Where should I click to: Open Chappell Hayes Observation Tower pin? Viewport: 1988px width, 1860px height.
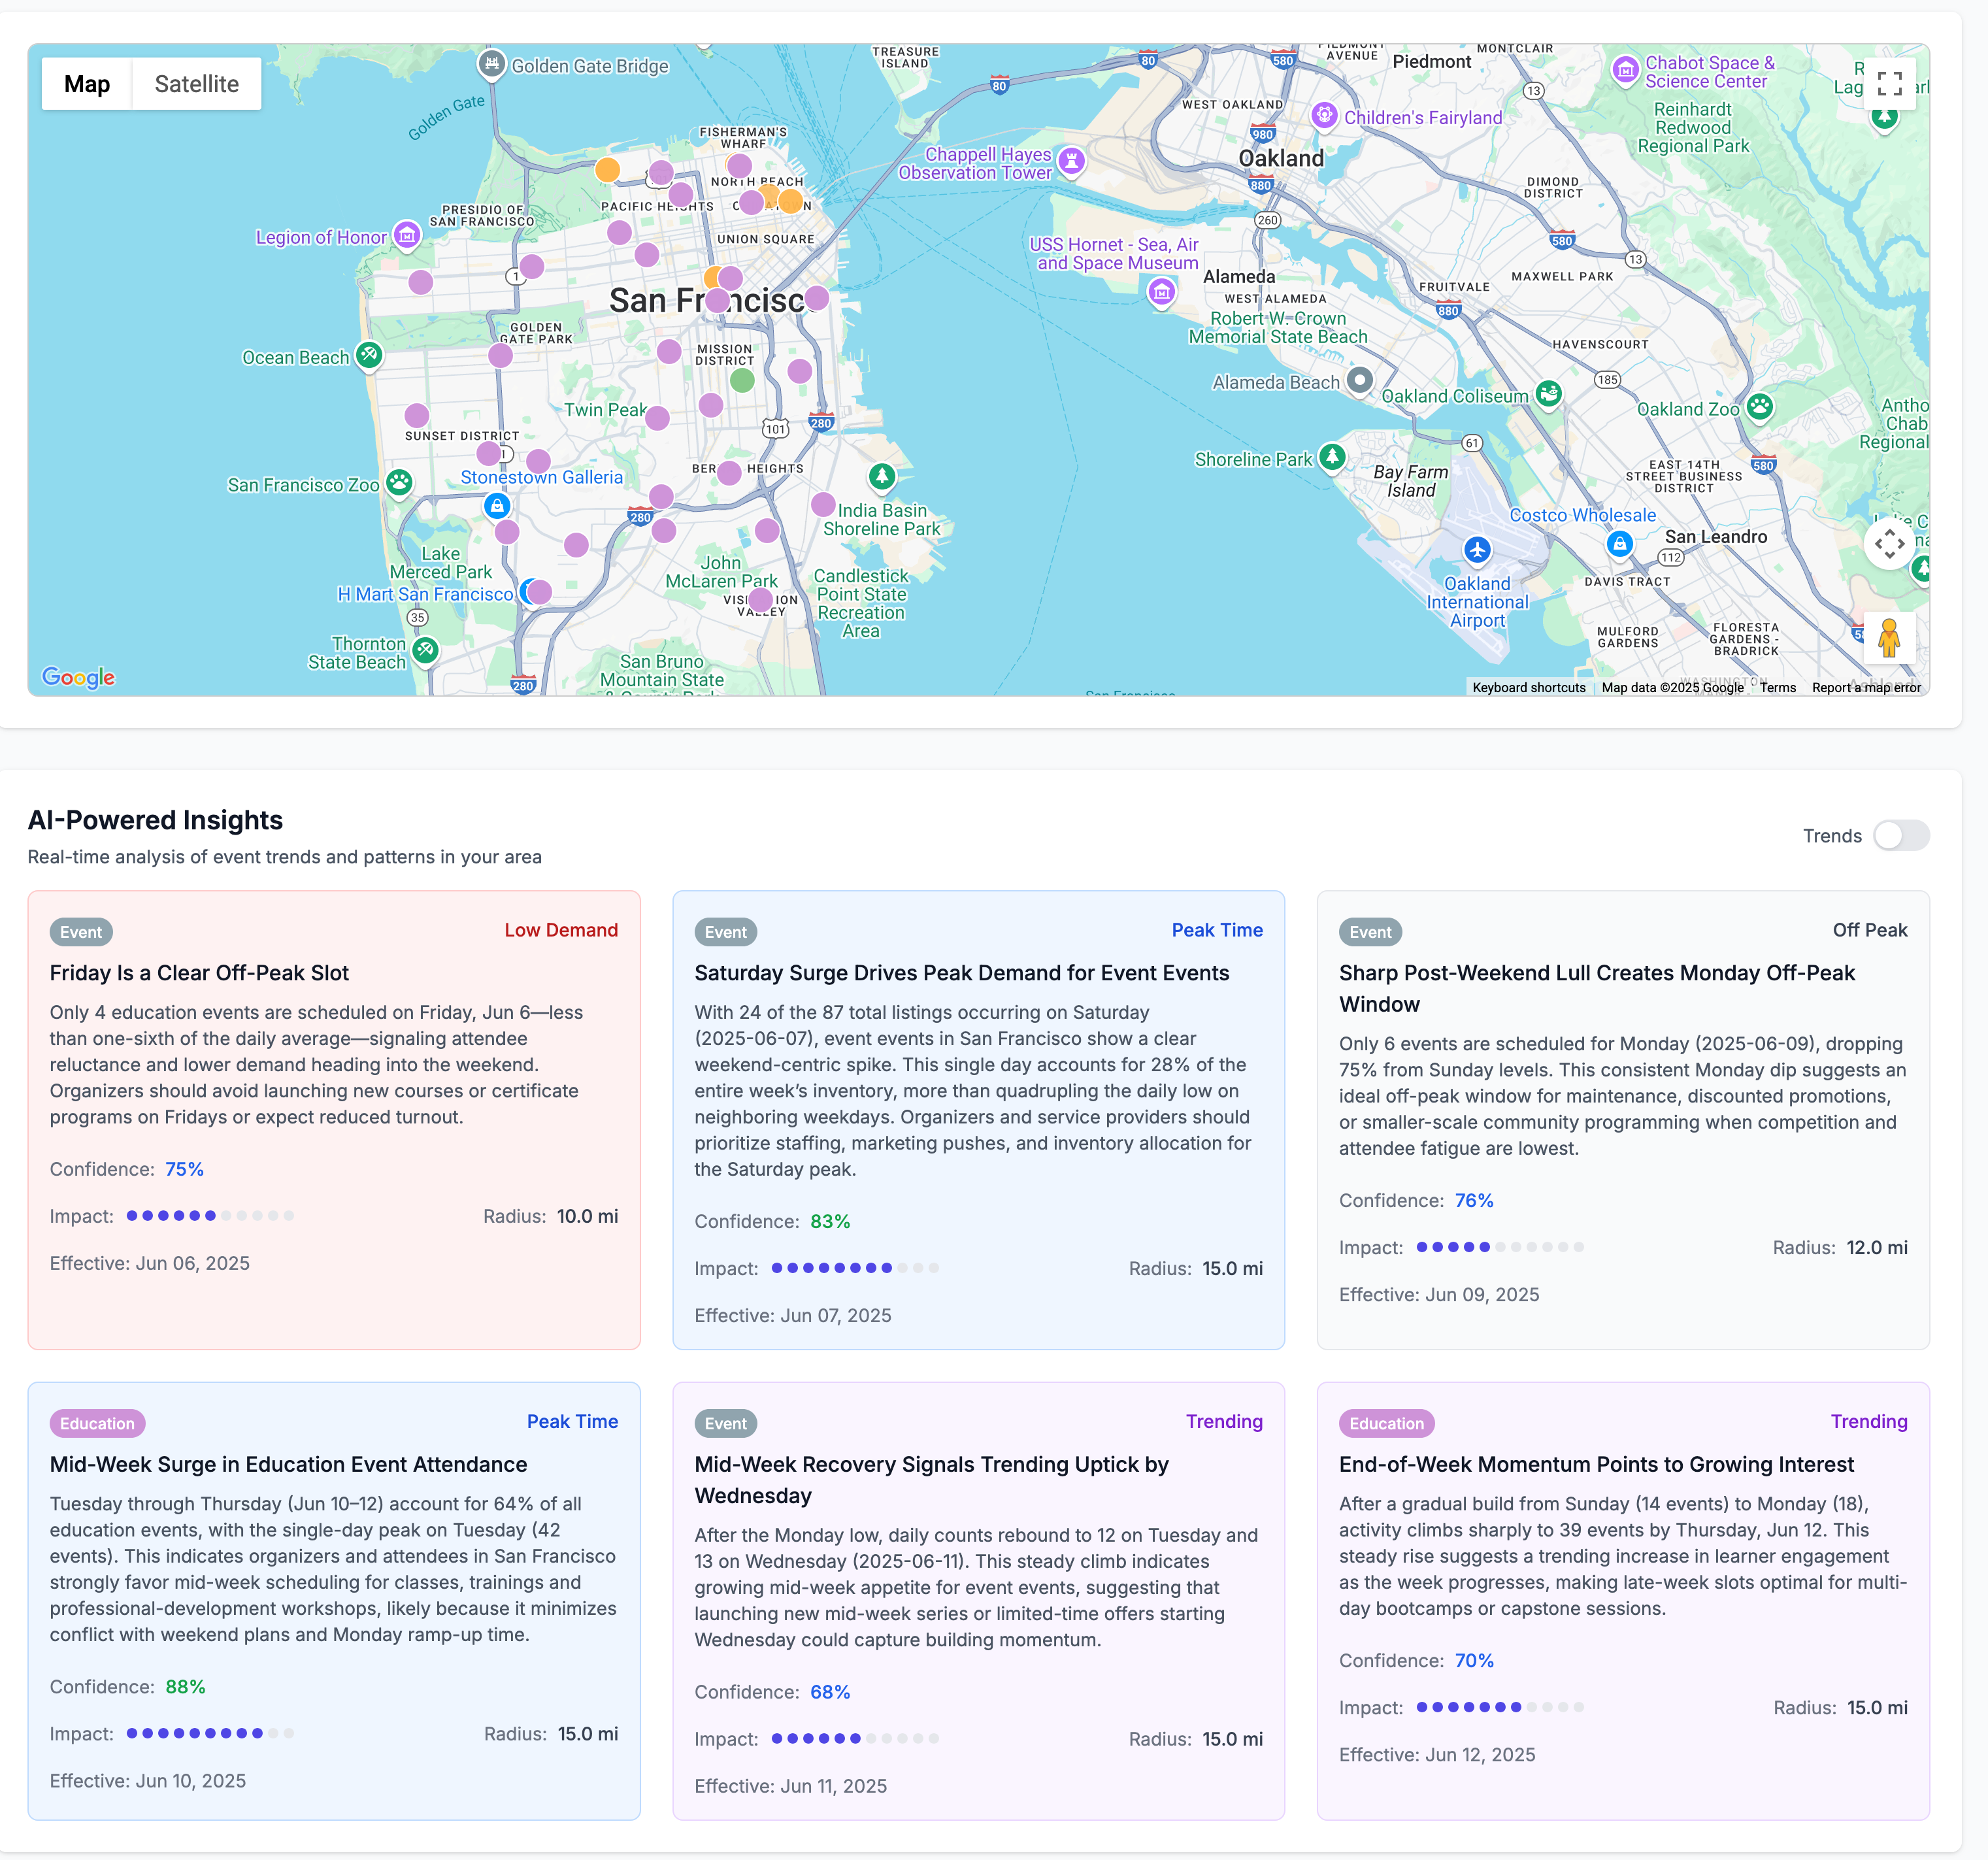[x=1071, y=161]
